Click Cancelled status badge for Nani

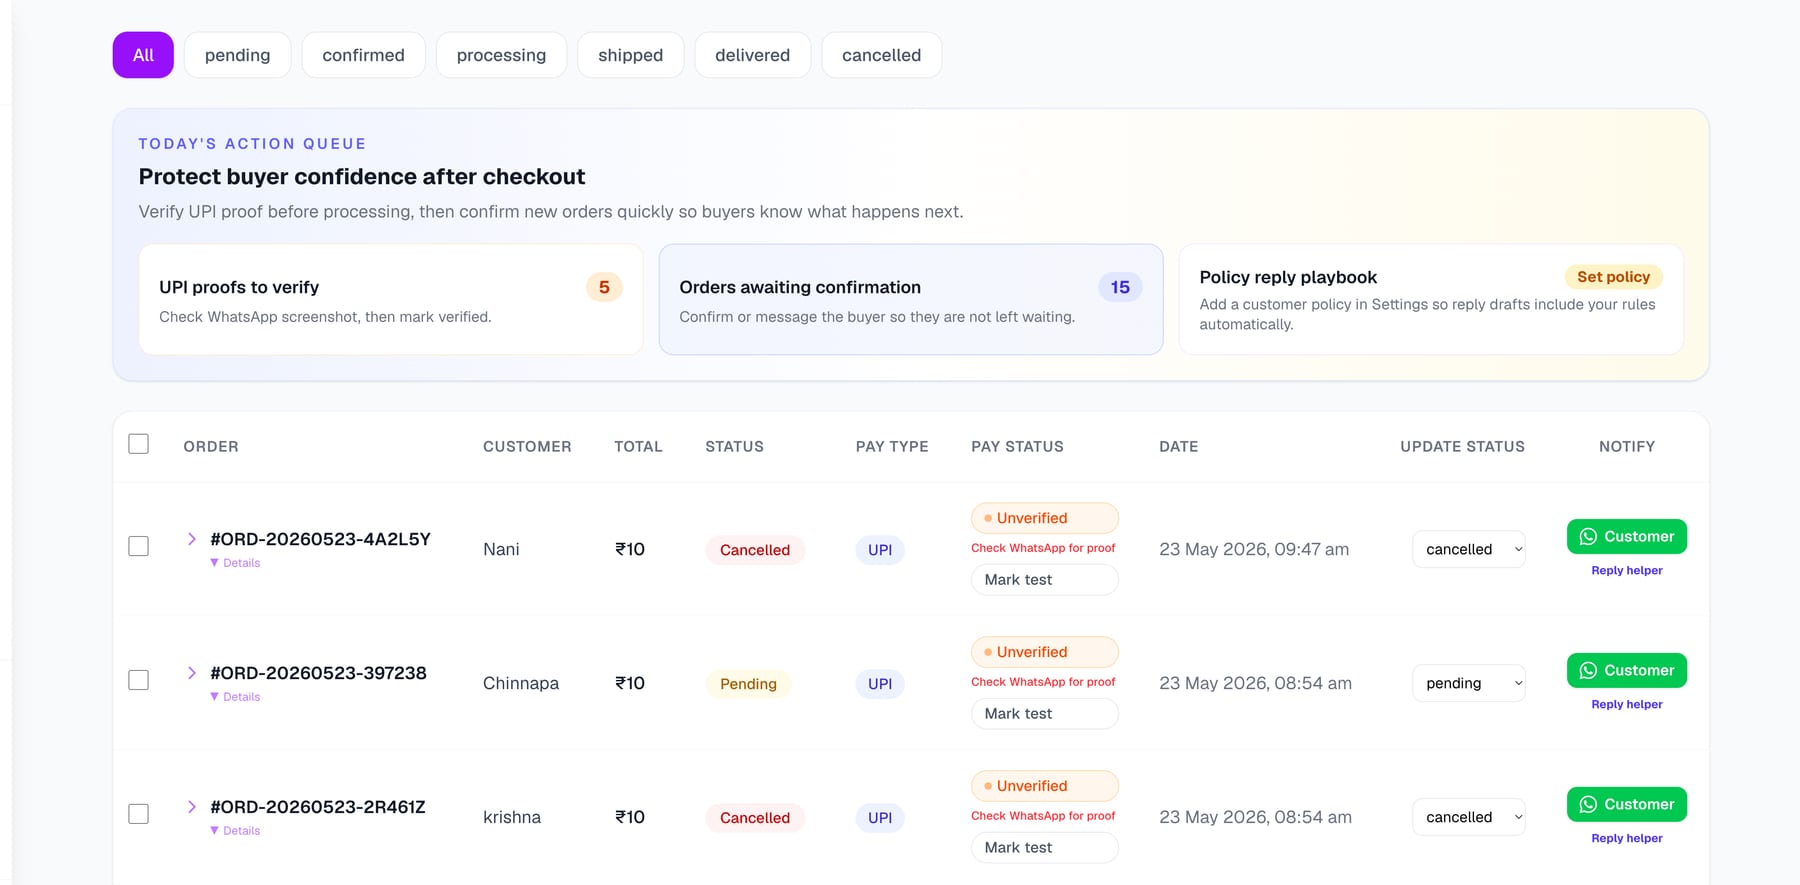(755, 550)
